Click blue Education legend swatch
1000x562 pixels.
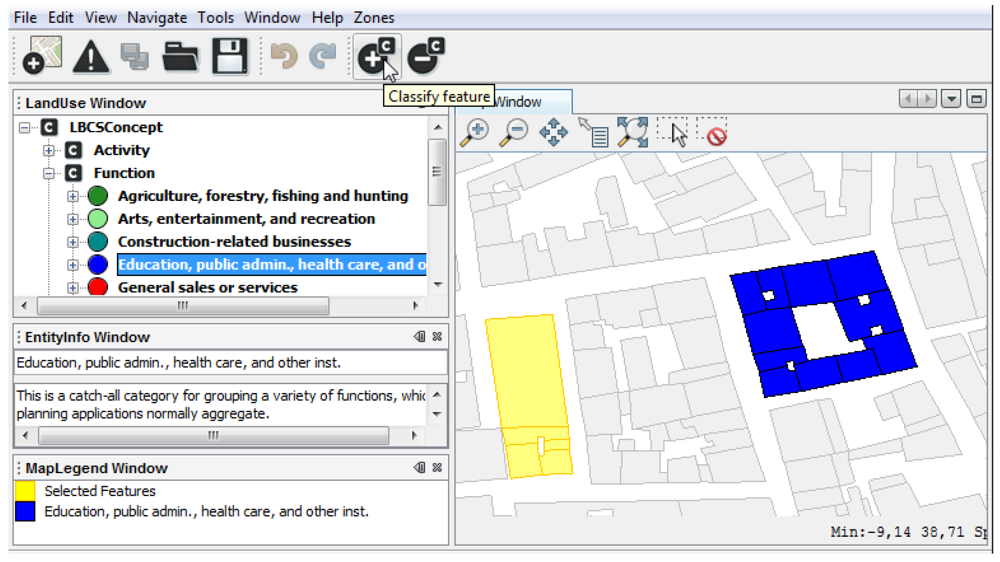pos(25,512)
